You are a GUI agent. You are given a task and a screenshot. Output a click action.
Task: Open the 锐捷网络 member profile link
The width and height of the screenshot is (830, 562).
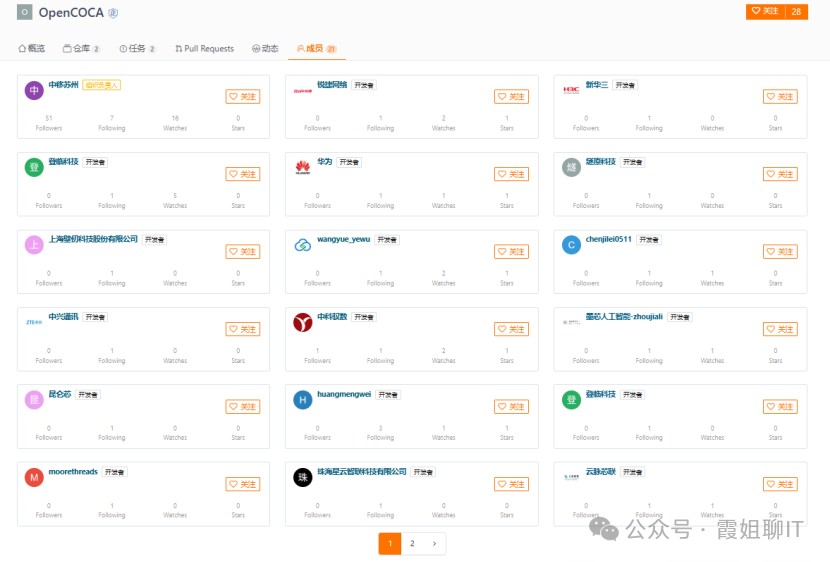click(332, 85)
